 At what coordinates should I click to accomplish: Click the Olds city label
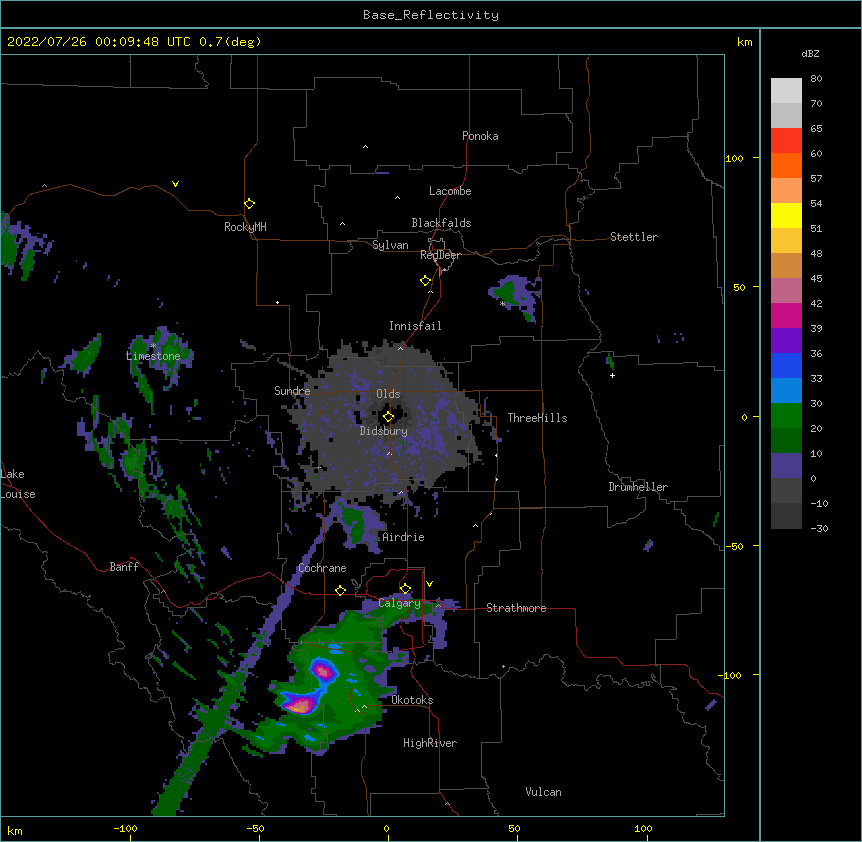388,394
